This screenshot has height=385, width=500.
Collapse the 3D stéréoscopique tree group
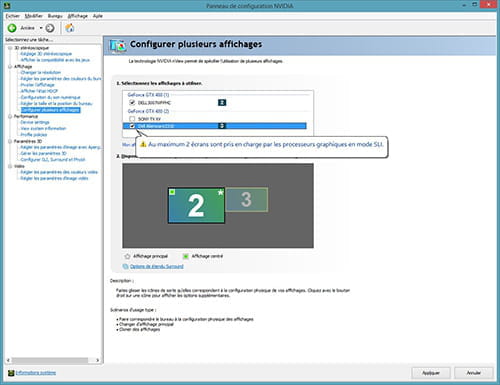pyautogui.click(x=10, y=48)
